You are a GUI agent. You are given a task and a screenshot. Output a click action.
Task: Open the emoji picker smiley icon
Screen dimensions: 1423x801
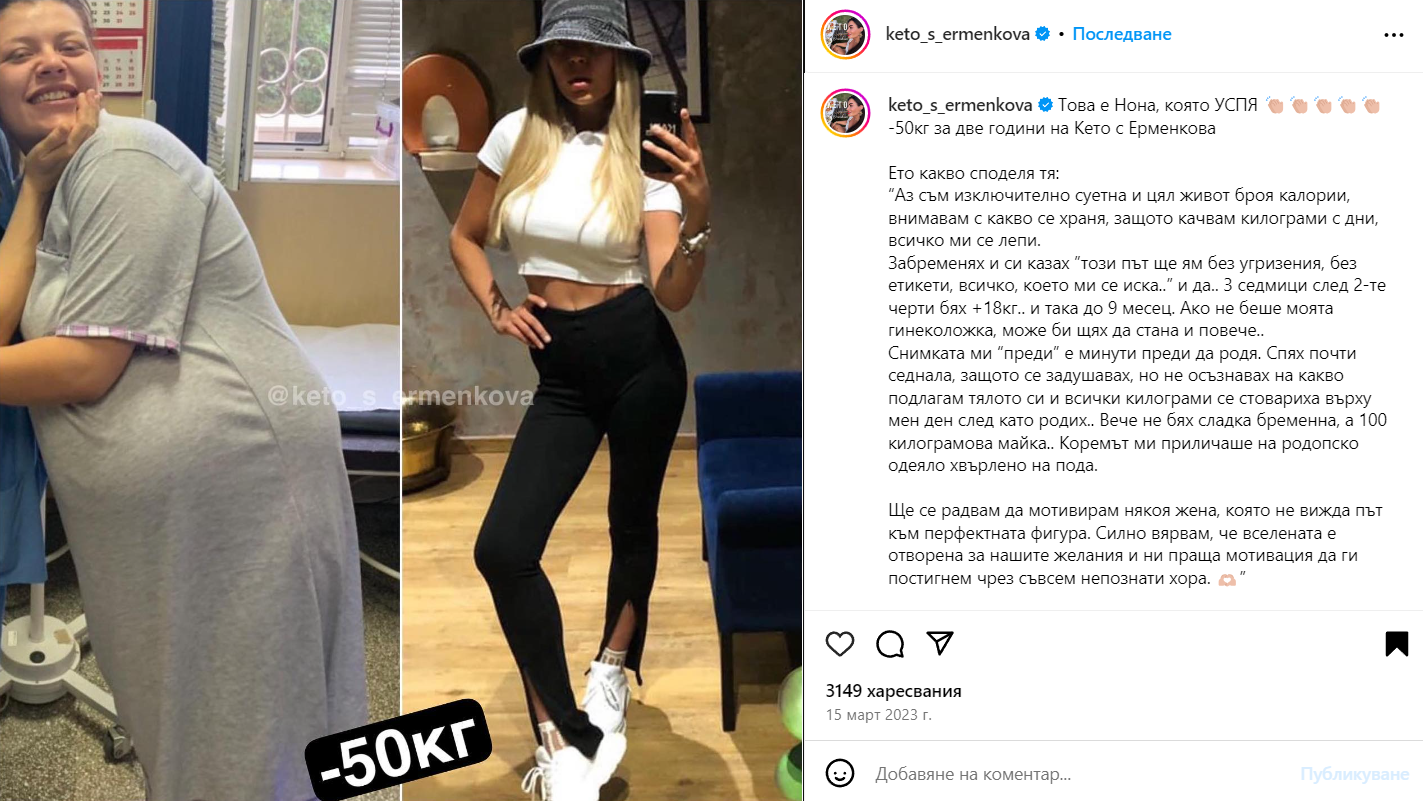tap(840, 773)
